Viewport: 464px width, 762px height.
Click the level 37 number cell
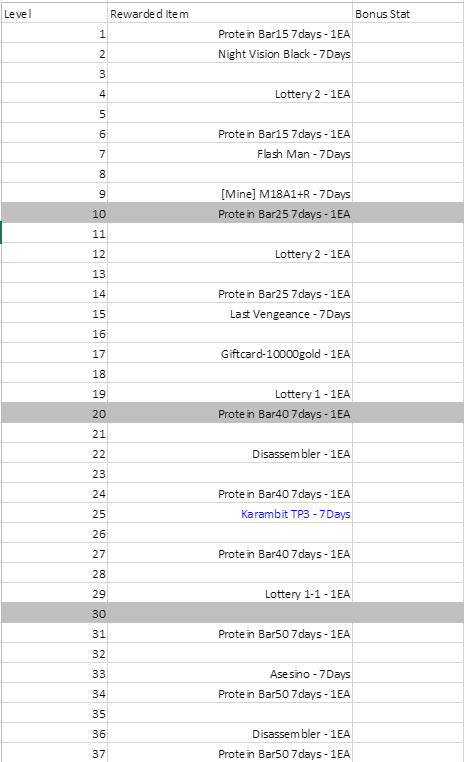[x=54, y=754]
